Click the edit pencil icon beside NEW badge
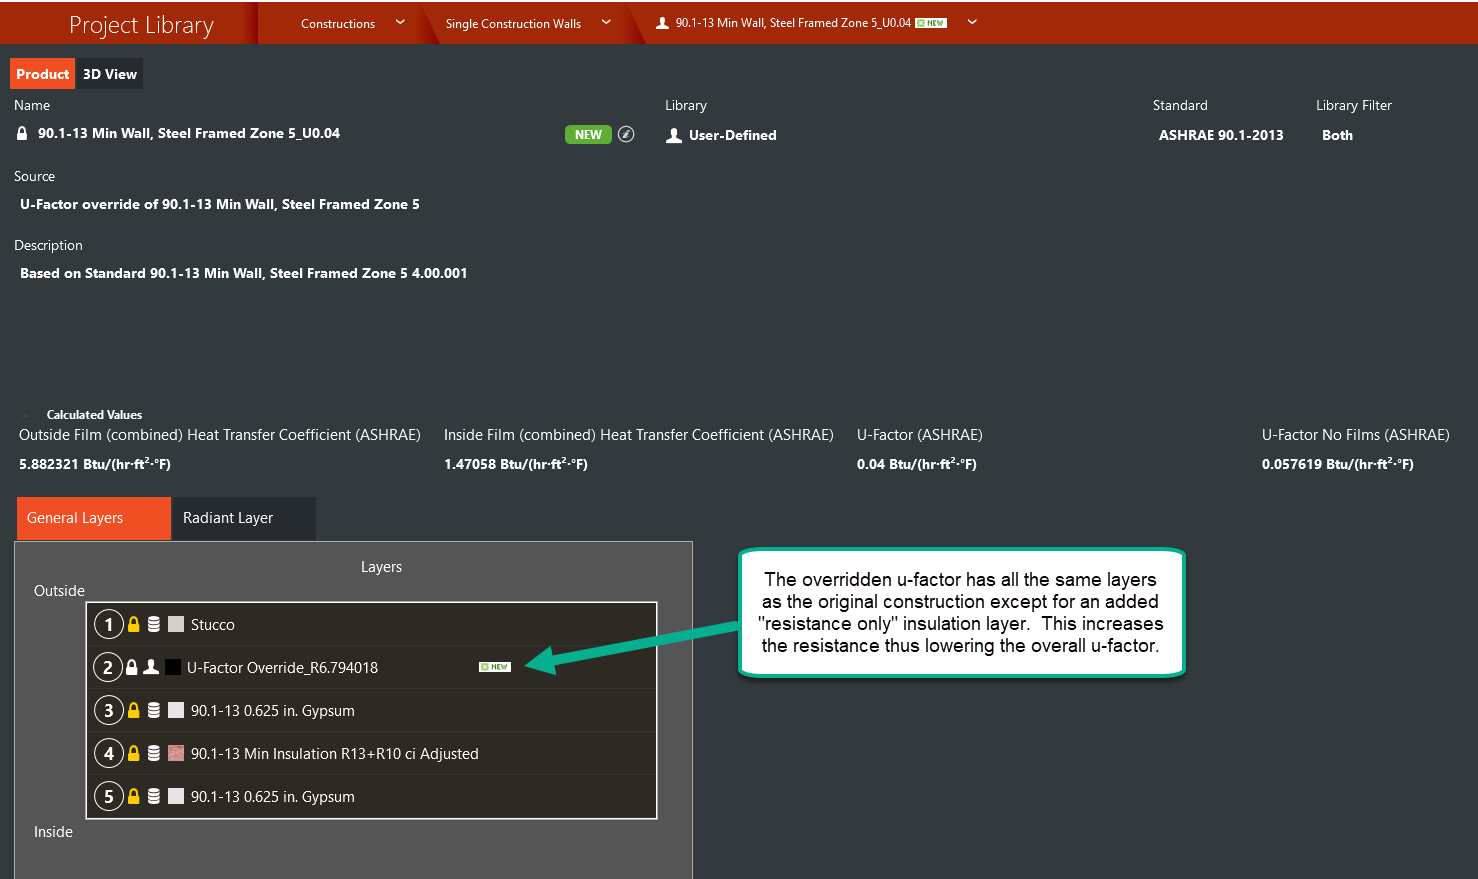Screen dimensions: 1478x879 [626, 134]
